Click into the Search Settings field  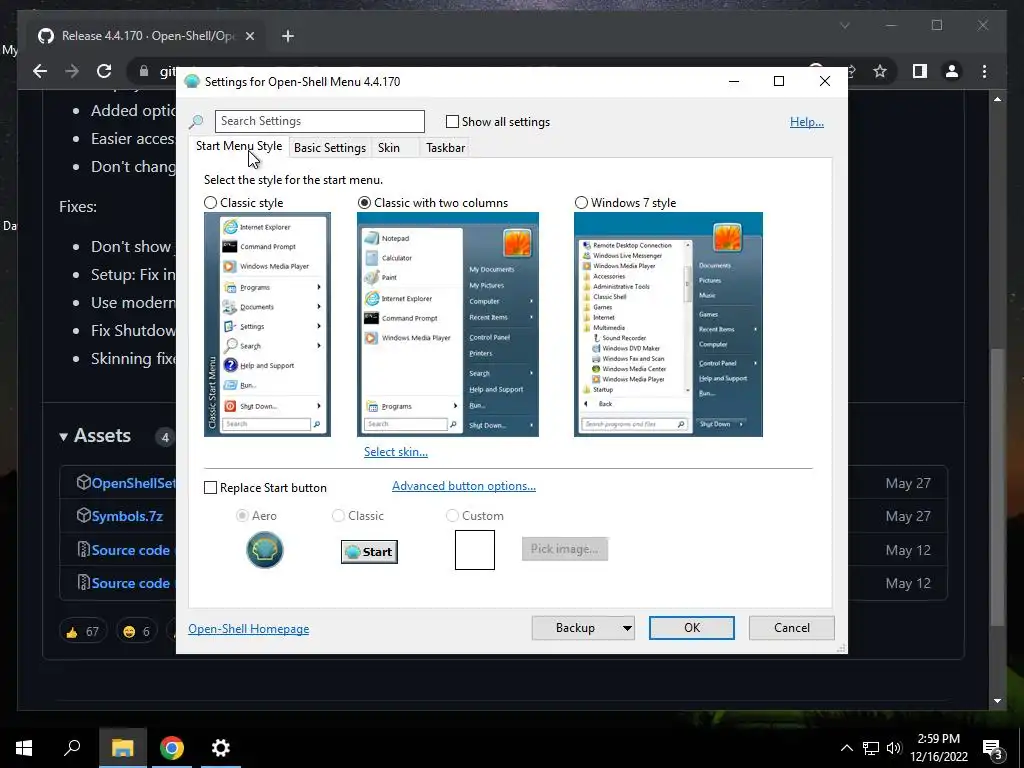(x=320, y=121)
